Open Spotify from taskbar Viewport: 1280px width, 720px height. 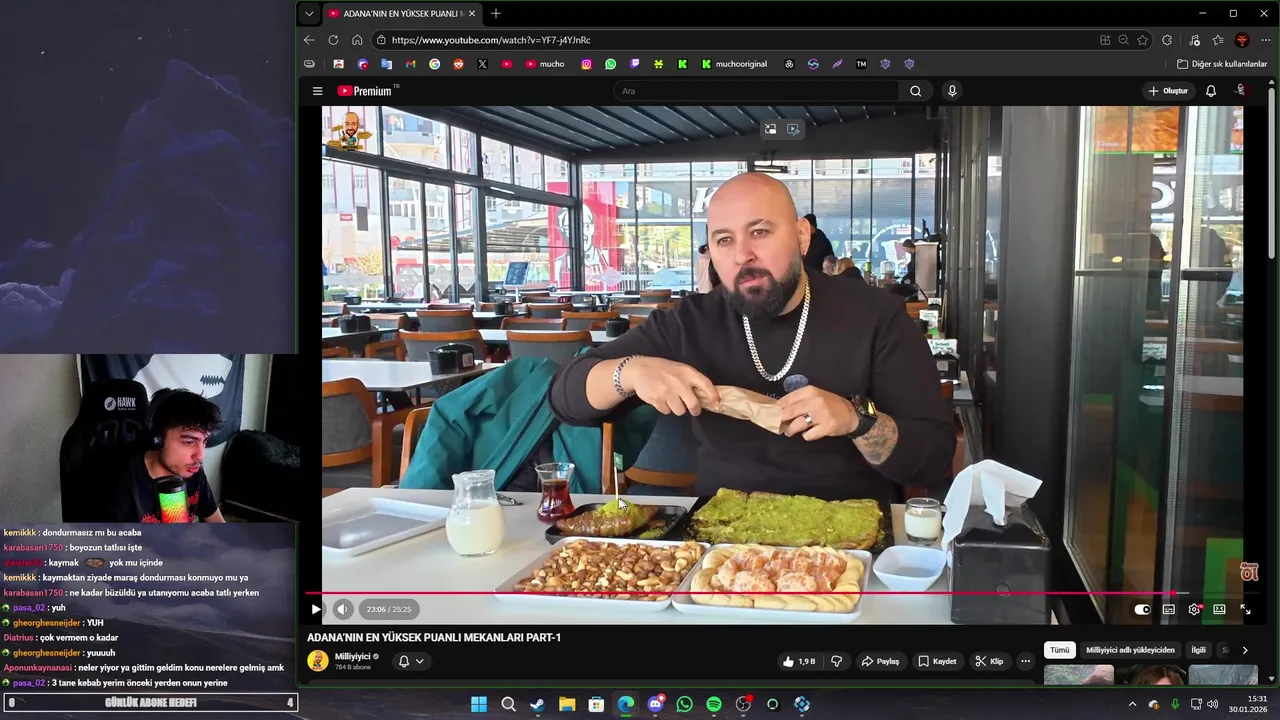point(714,704)
